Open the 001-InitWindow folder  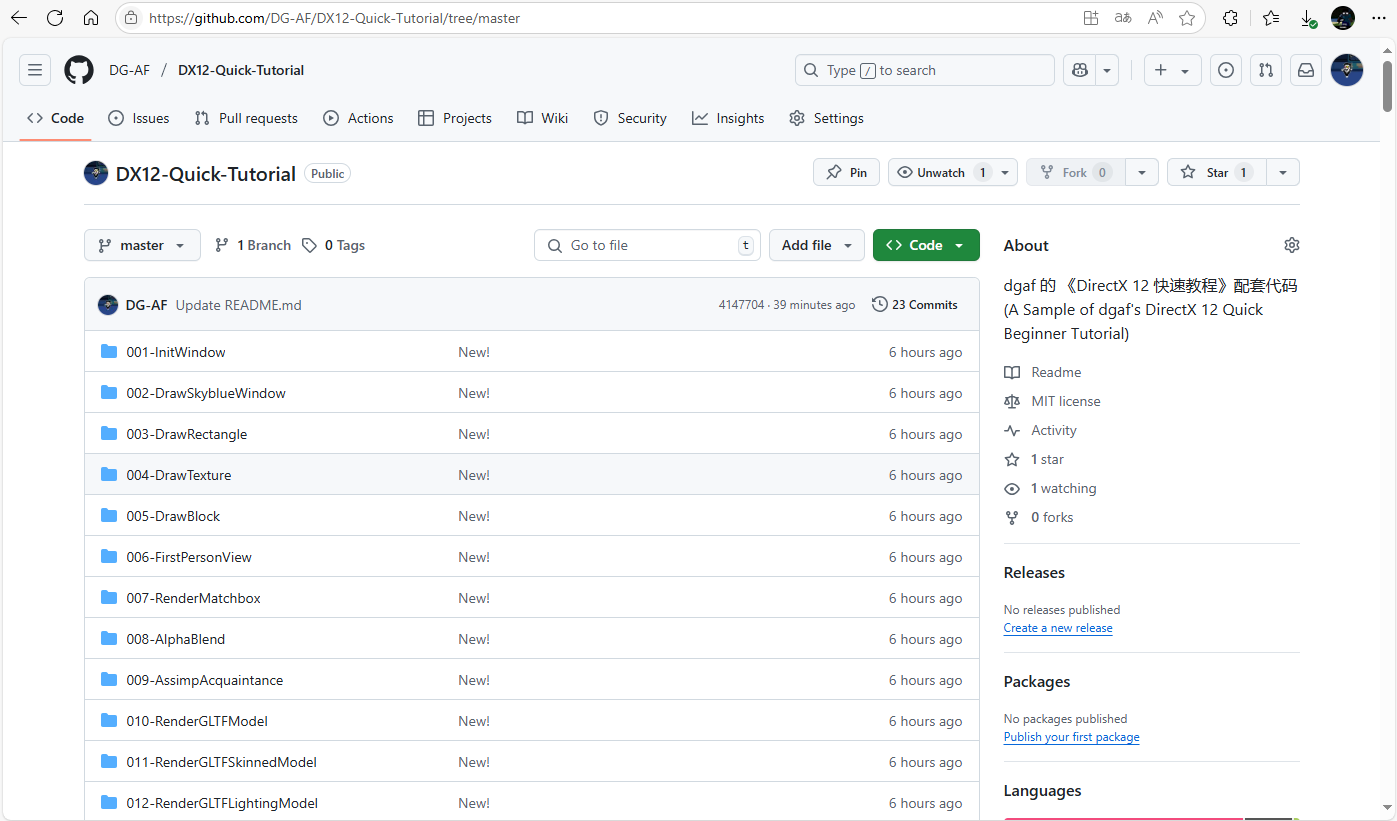176,352
